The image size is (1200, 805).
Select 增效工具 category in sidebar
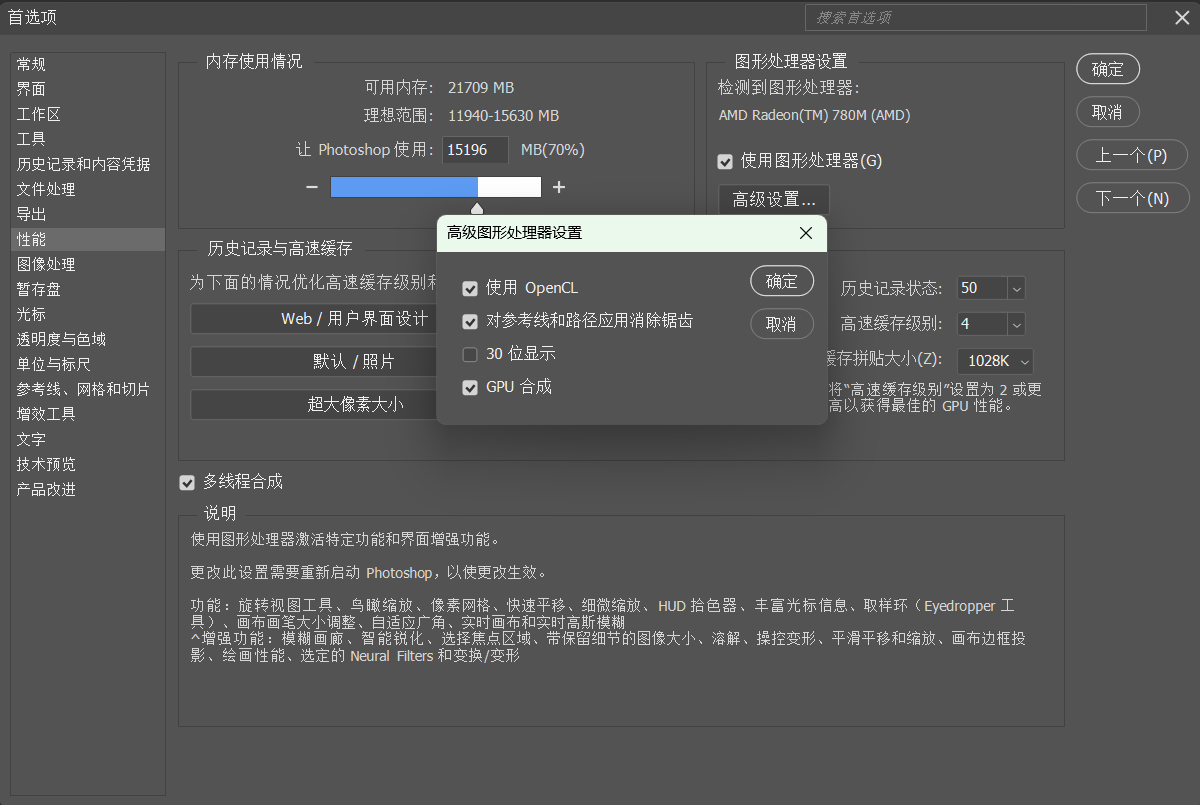[x=88, y=414]
